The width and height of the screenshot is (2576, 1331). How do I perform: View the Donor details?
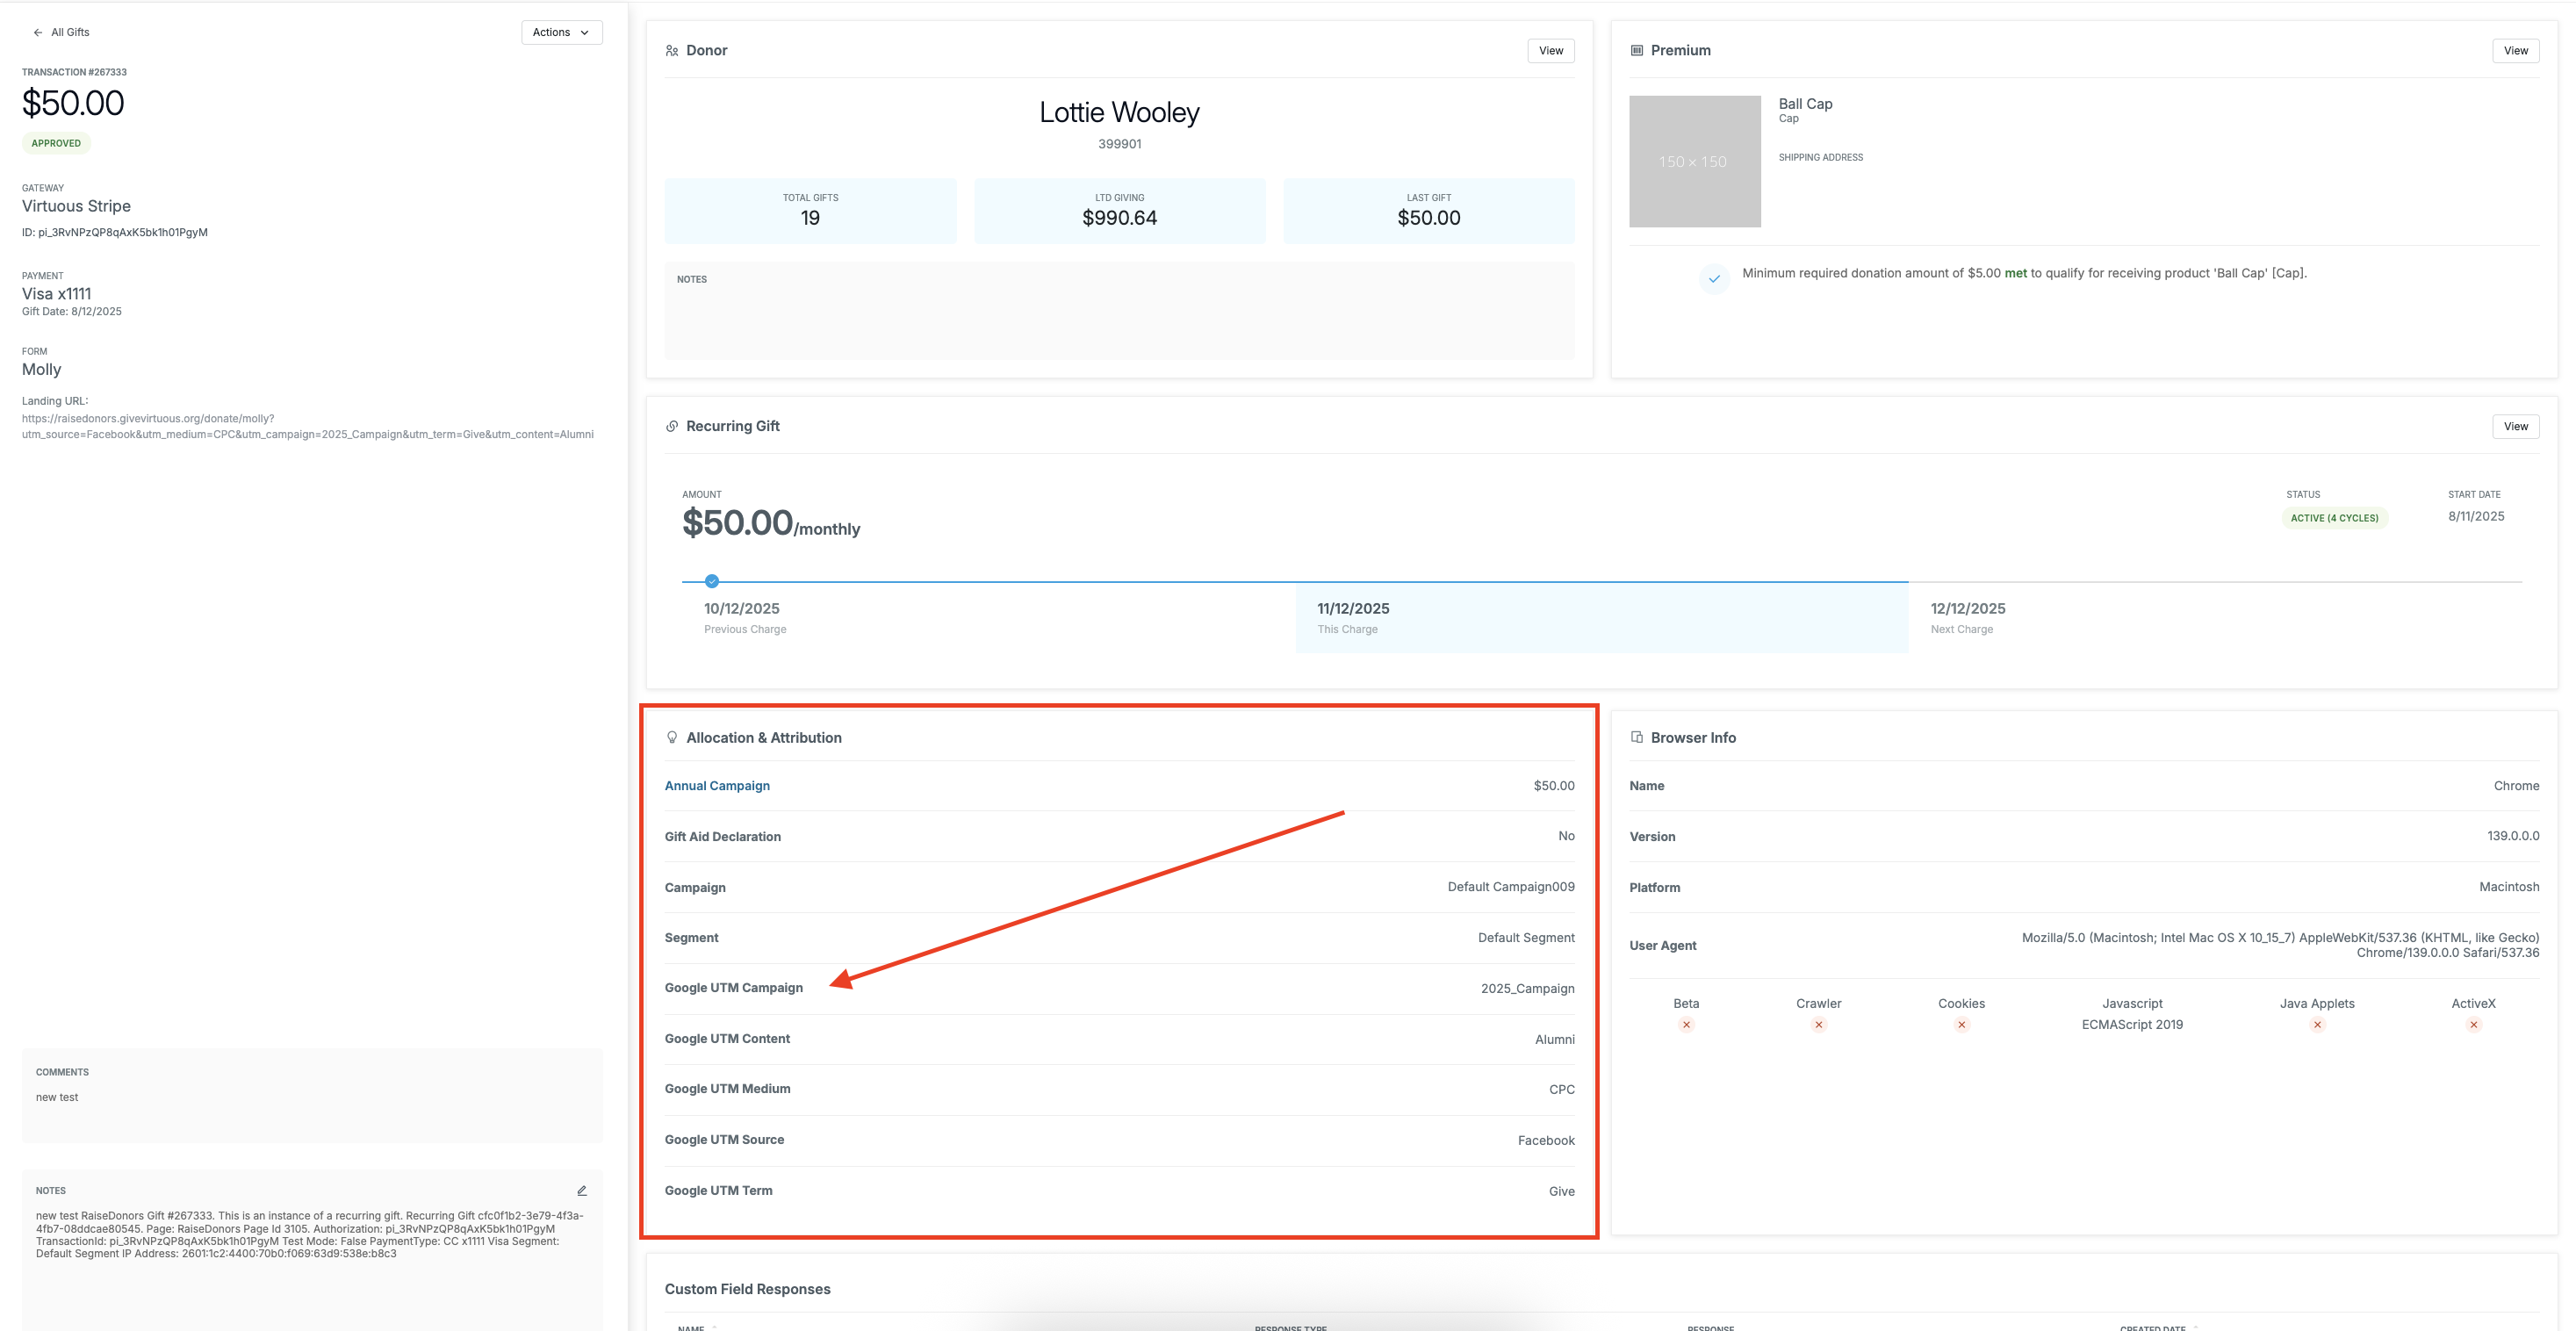(1551, 50)
